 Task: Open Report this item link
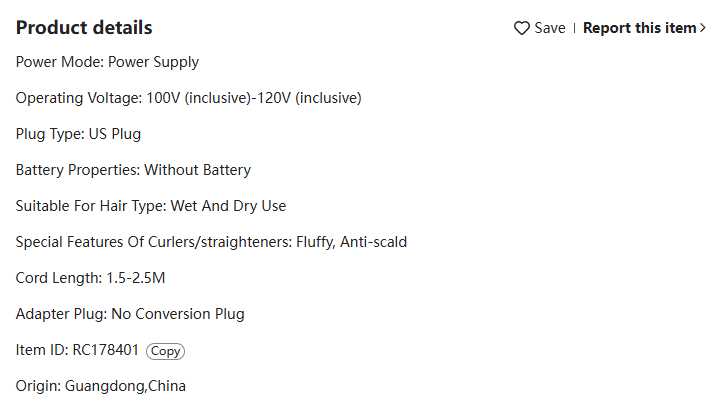[x=639, y=28]
